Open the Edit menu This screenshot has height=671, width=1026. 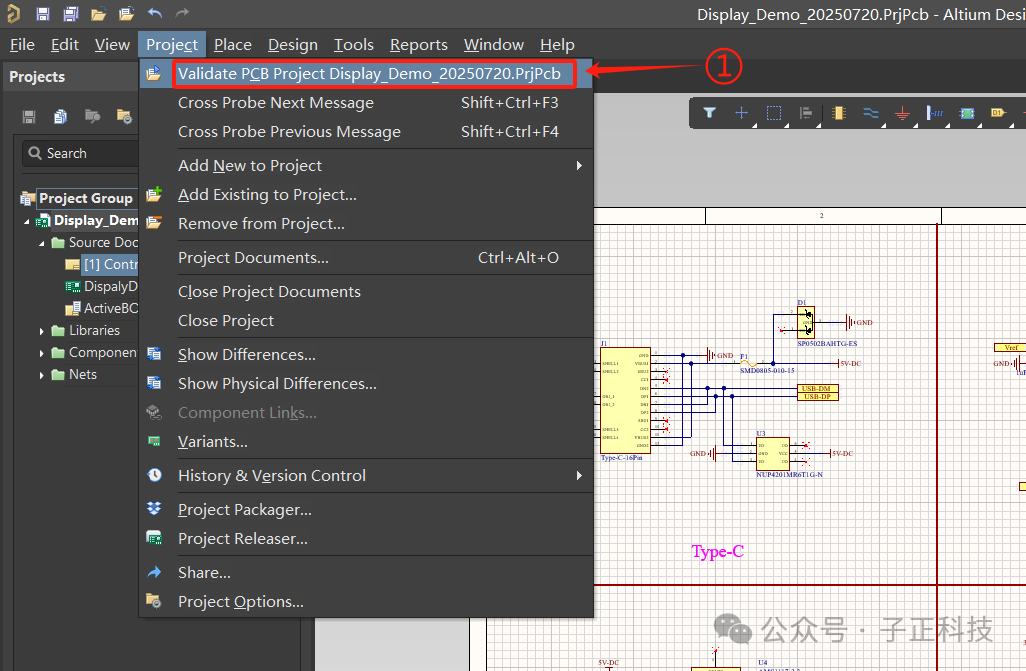tap(65, 45)
